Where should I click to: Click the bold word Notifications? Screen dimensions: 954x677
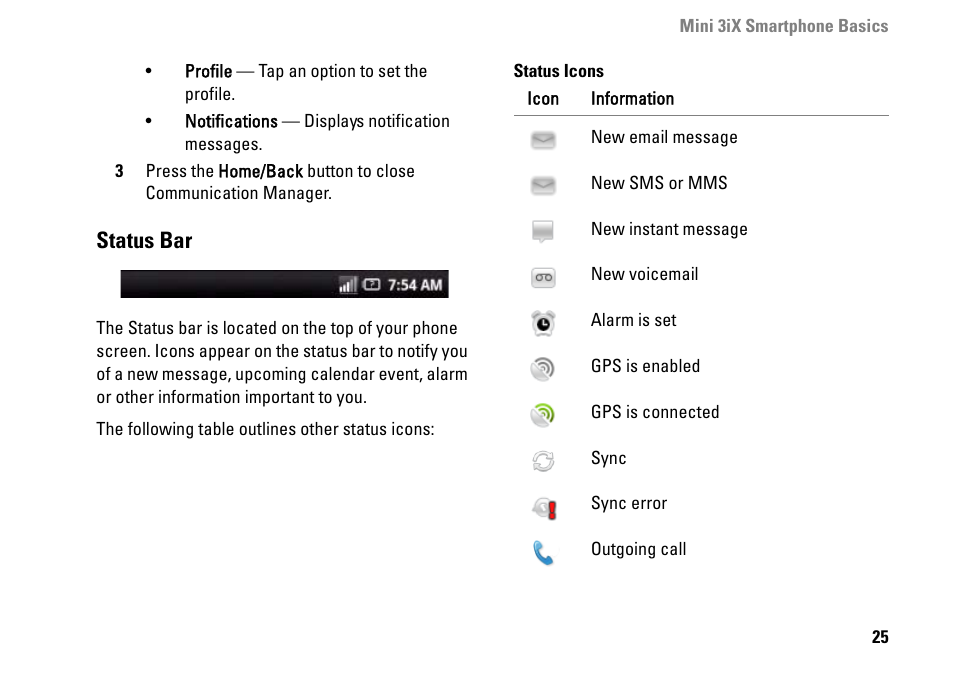click(231, 121)
